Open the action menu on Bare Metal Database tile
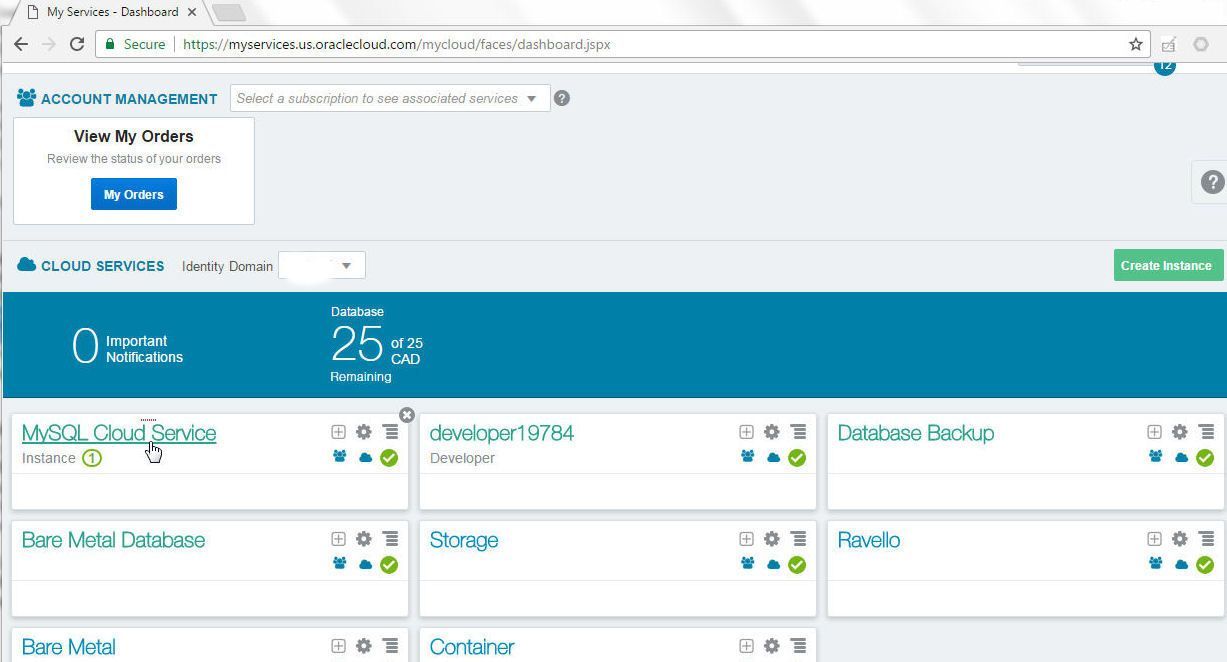This screenshot has height=662, width=1227. (x=390, y=539)
